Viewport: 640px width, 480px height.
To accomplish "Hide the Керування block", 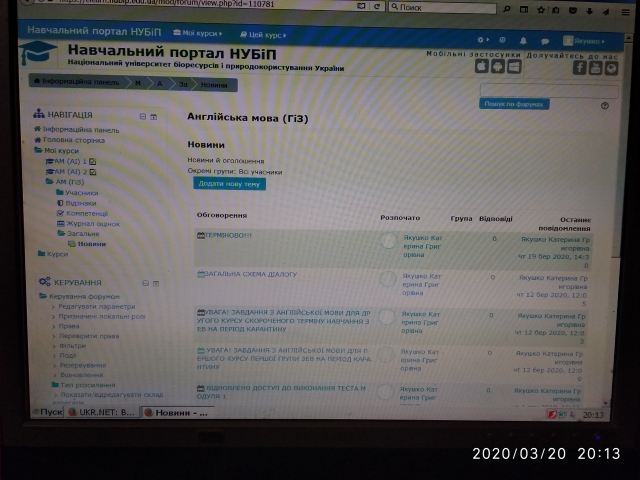I will click(145, 283).
